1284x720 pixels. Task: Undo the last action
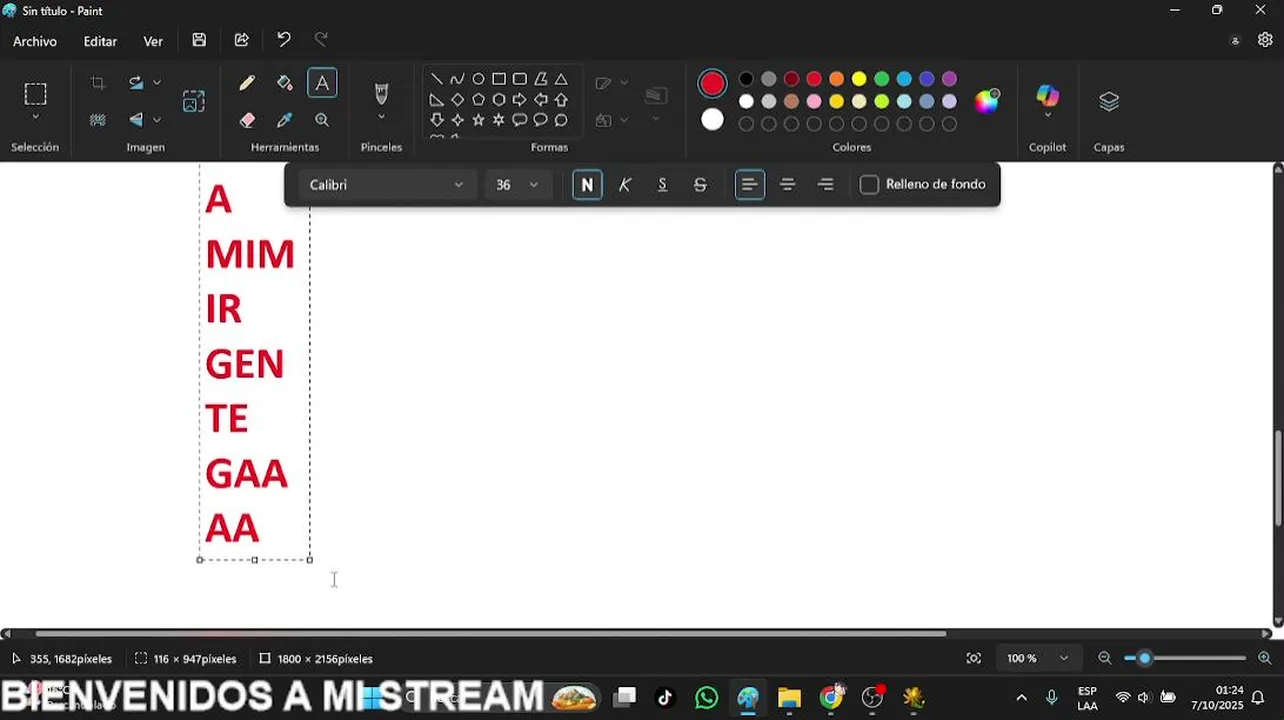[x=284, y=40]
